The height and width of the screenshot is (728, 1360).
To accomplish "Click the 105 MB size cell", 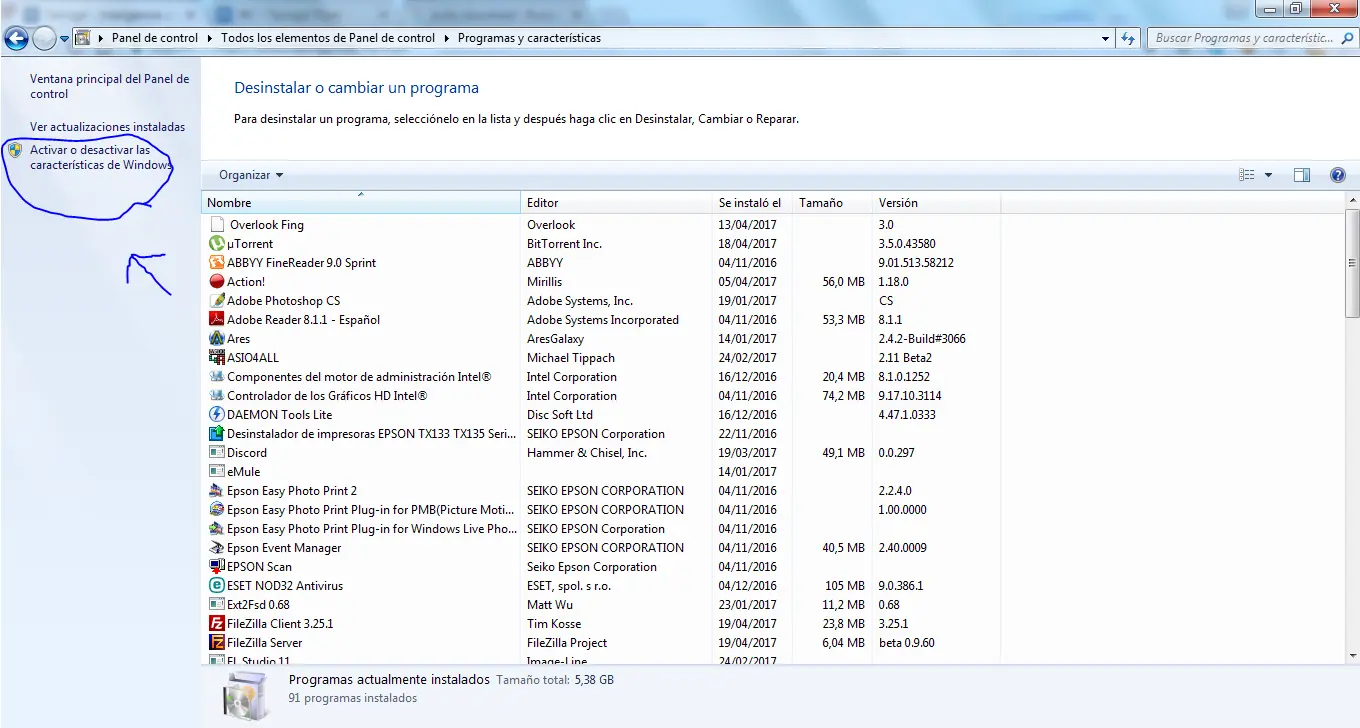I will (x=845, y=586).
